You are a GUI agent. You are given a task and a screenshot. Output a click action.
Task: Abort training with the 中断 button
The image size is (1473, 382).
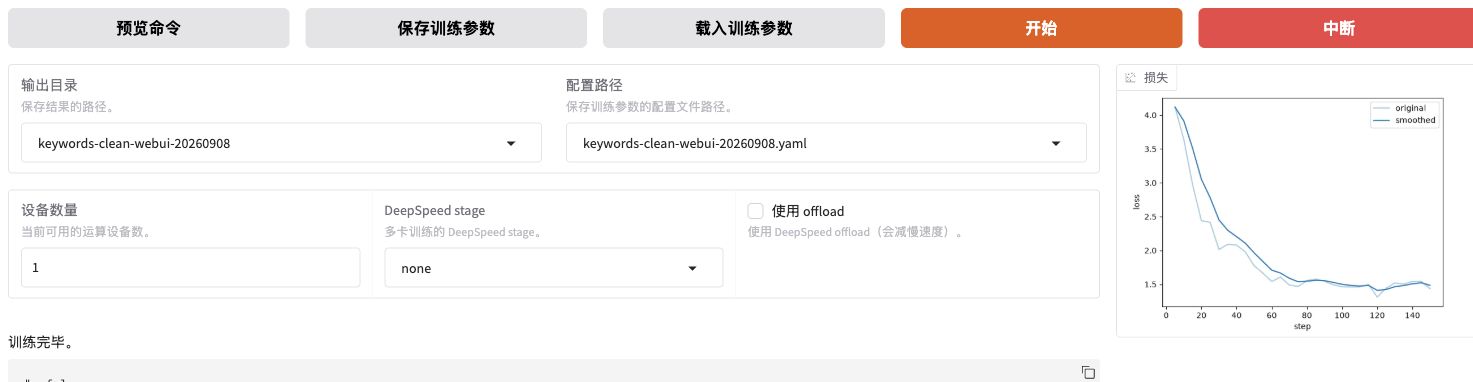tap(1339, 28)
